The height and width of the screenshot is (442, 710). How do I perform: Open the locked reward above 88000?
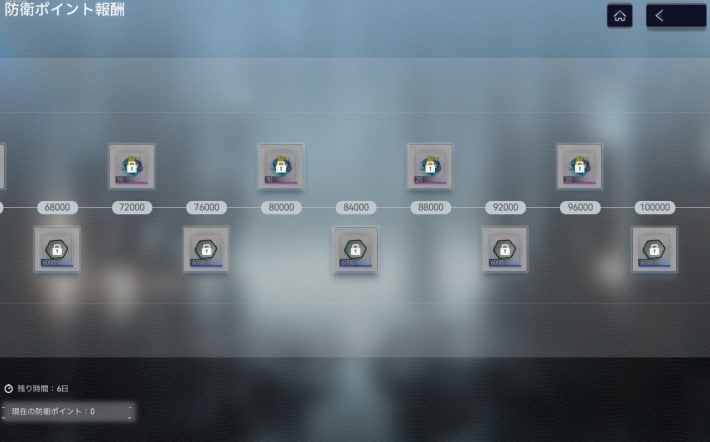tap(430, 166)
